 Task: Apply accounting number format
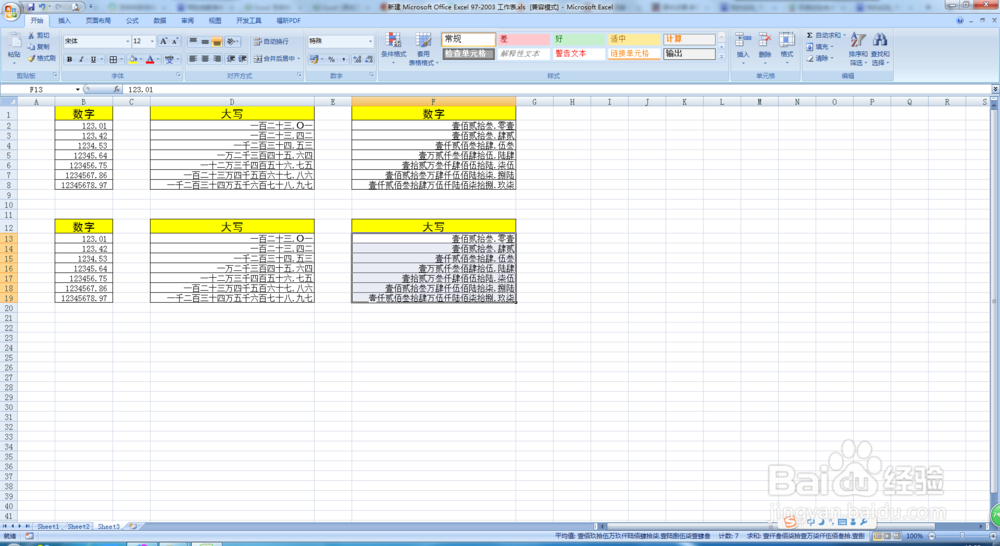(315, 59)
